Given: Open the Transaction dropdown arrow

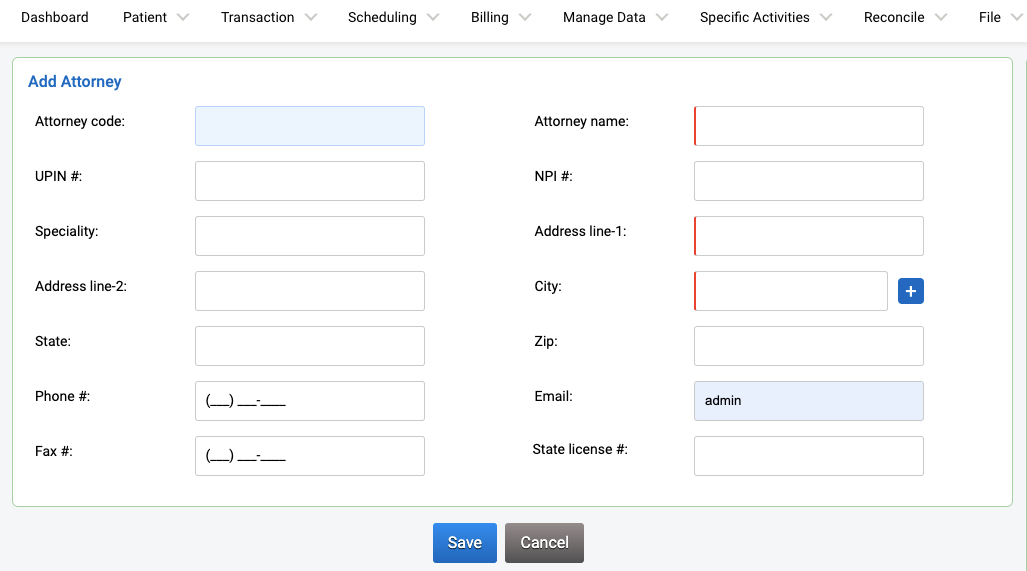Looking at the screenshot, I should point(311,17).
